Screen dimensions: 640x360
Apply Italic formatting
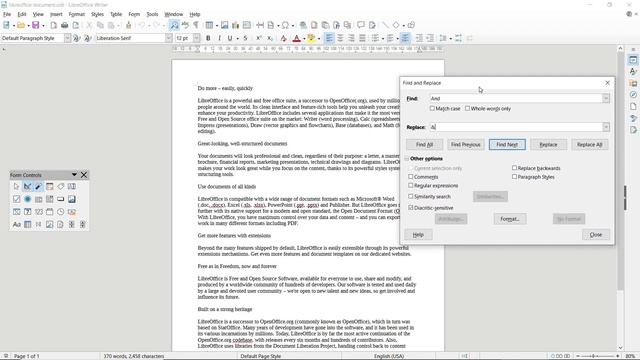pyautogui.click(x=219, y=38)
